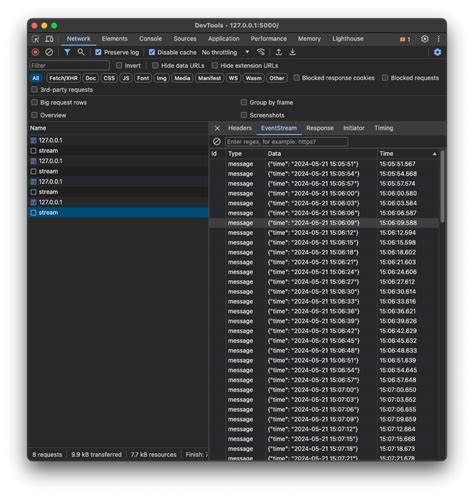The height and width of the screenshot is (497, 474).
Task: Filter by Manifest type
Action: click(x=209, y=78)
